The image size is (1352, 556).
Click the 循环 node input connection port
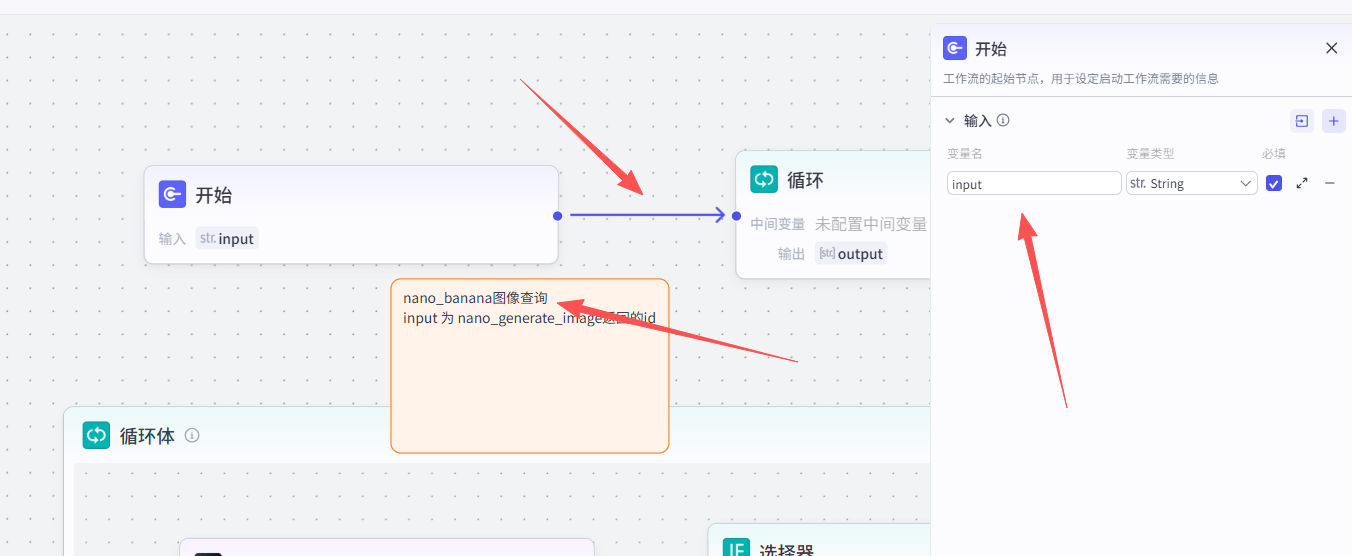(x=736, y=215)
